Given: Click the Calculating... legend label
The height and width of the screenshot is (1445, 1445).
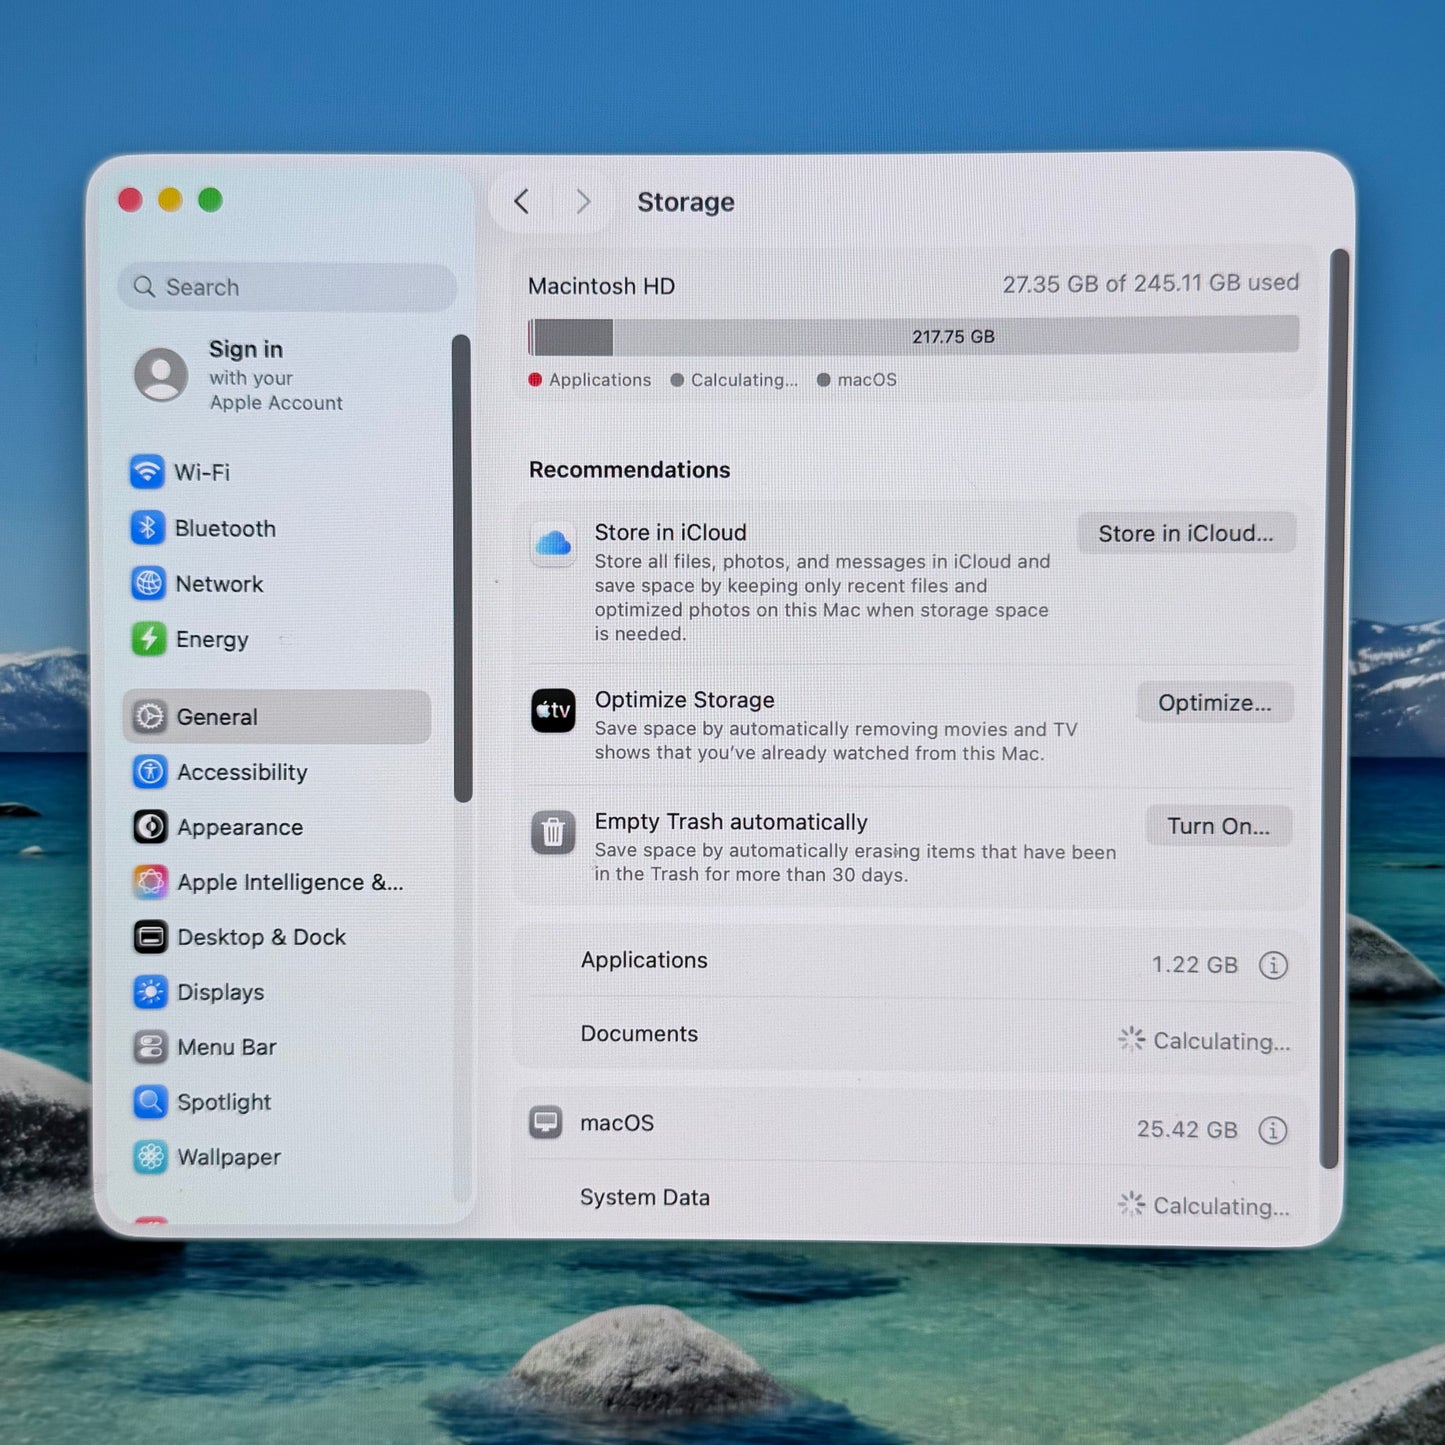Looking at the screenshot, I should (x=744, y=380).
